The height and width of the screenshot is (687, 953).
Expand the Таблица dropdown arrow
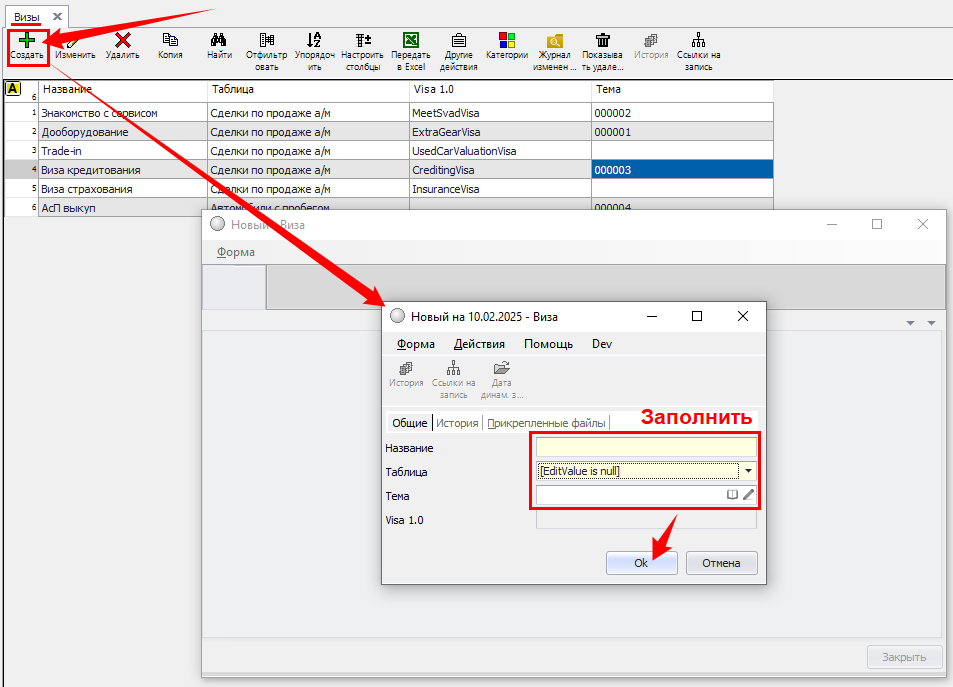[x=748, y=471]
